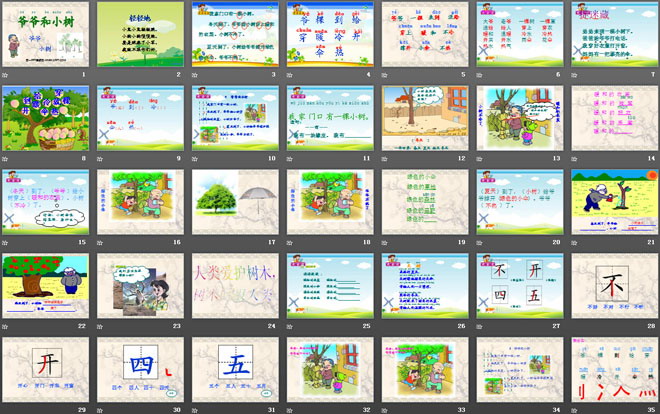Select slide 32 thumbnail
Image resolution: width=660 pixels, height=414 pixels.
click(330, 369)
